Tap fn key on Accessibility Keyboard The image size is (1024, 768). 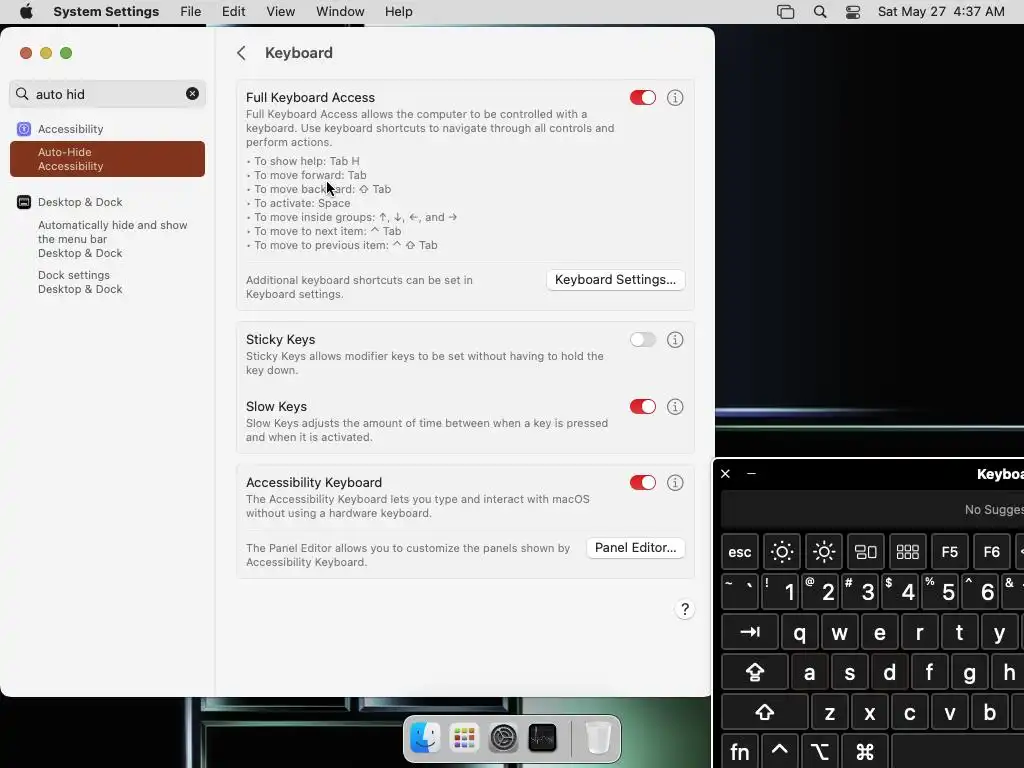coord(740,752)
